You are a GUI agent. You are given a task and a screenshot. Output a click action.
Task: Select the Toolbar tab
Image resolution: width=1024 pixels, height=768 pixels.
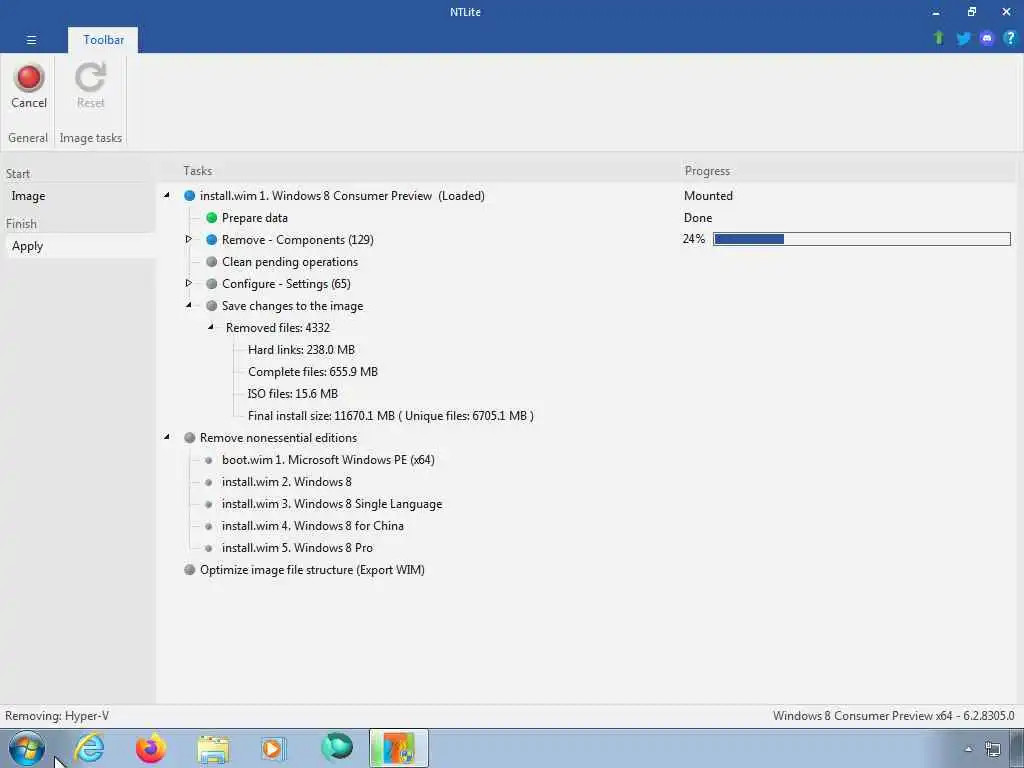tap(103, 40)
